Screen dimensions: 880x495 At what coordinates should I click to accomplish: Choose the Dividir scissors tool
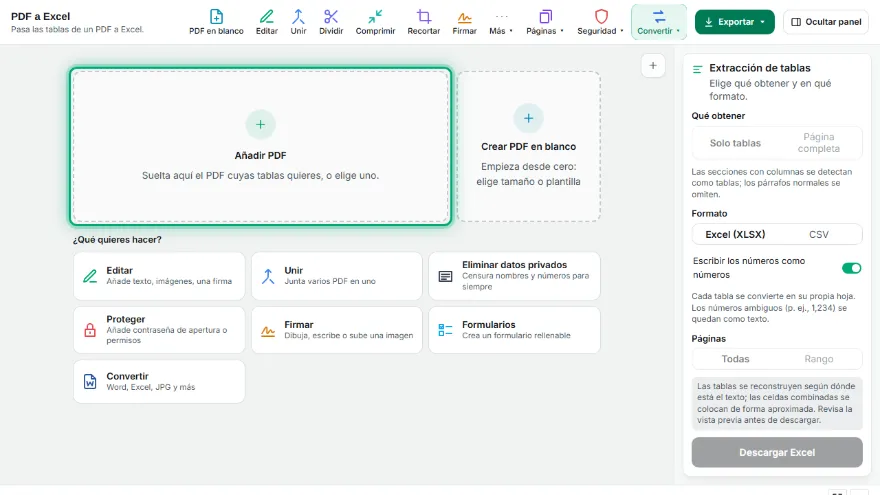point(331,22)
